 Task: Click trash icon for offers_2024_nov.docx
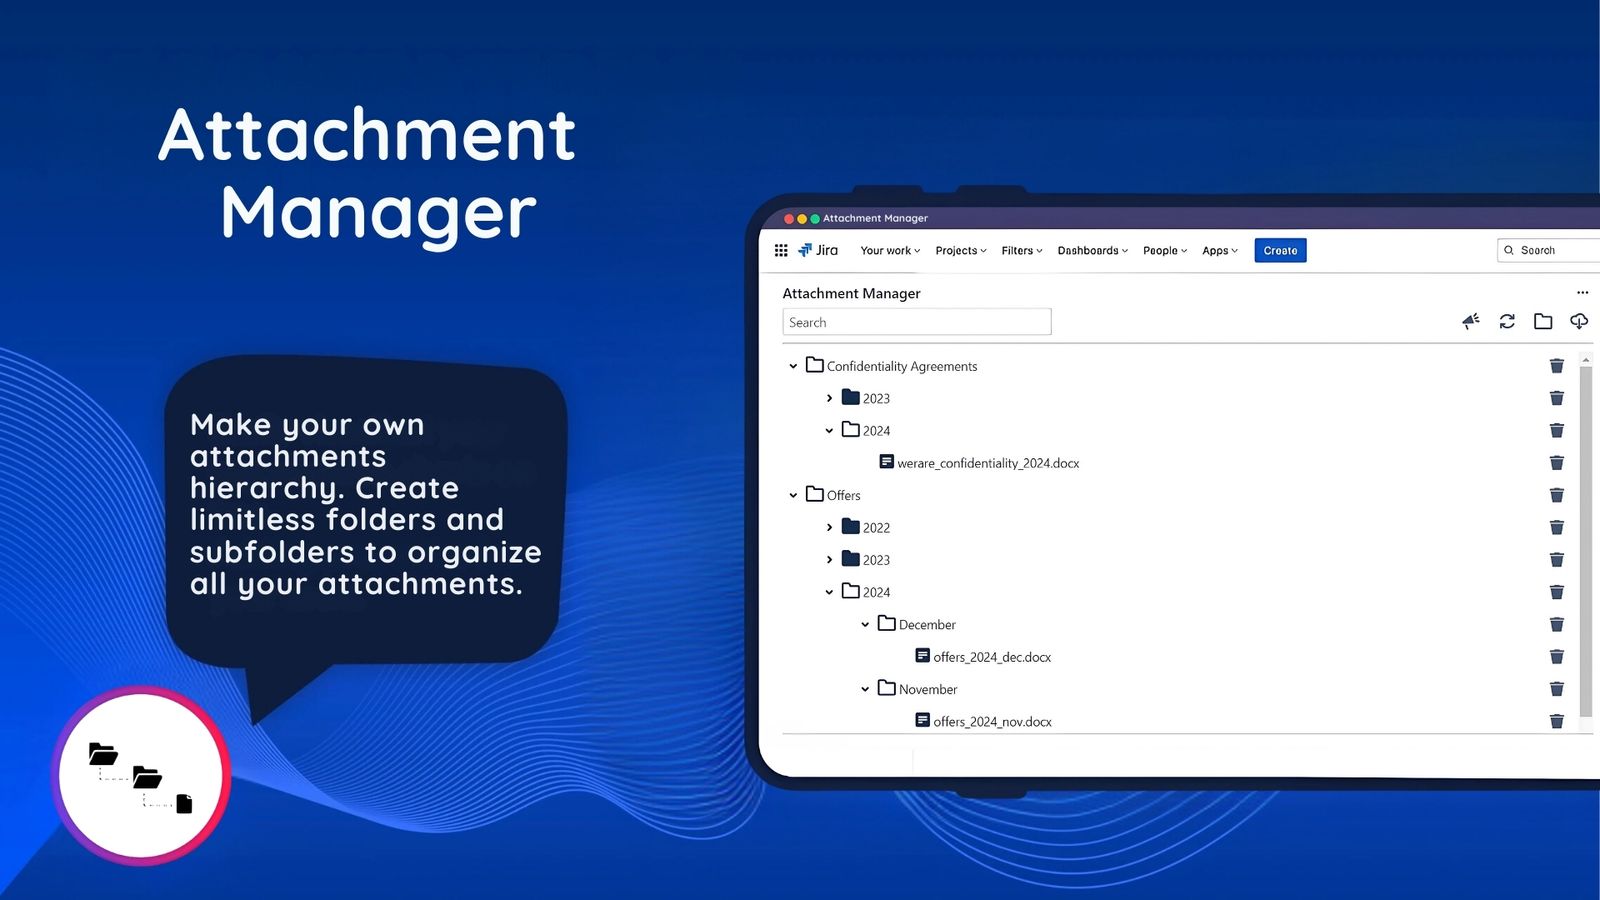1557,721
